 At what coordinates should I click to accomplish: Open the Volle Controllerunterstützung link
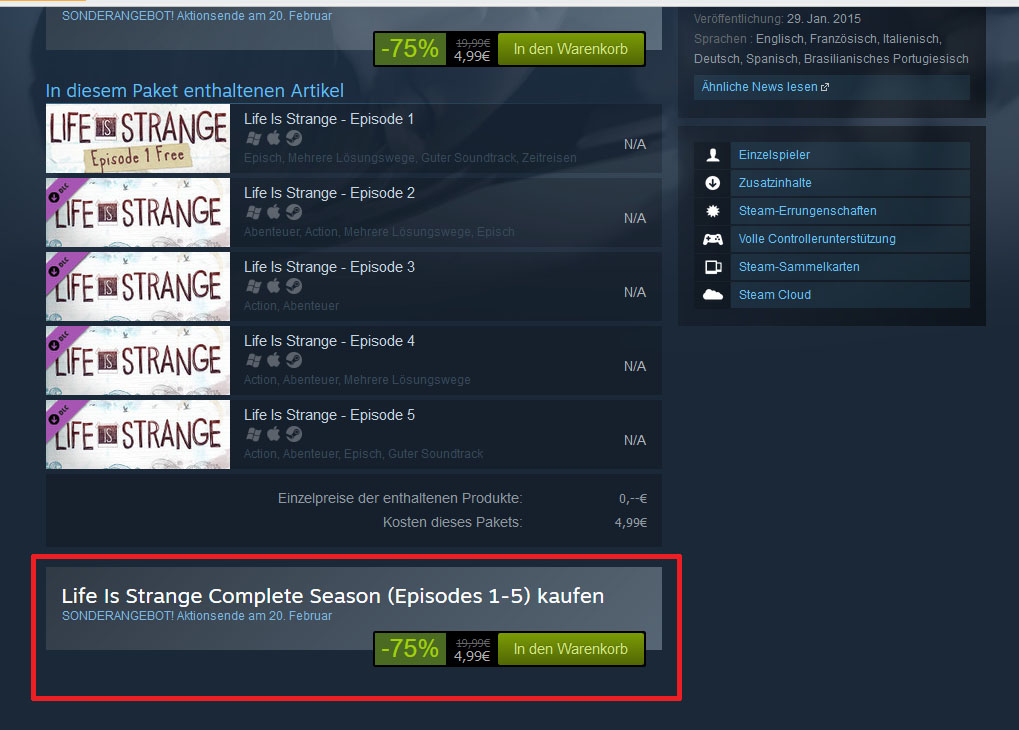(817, 239)
